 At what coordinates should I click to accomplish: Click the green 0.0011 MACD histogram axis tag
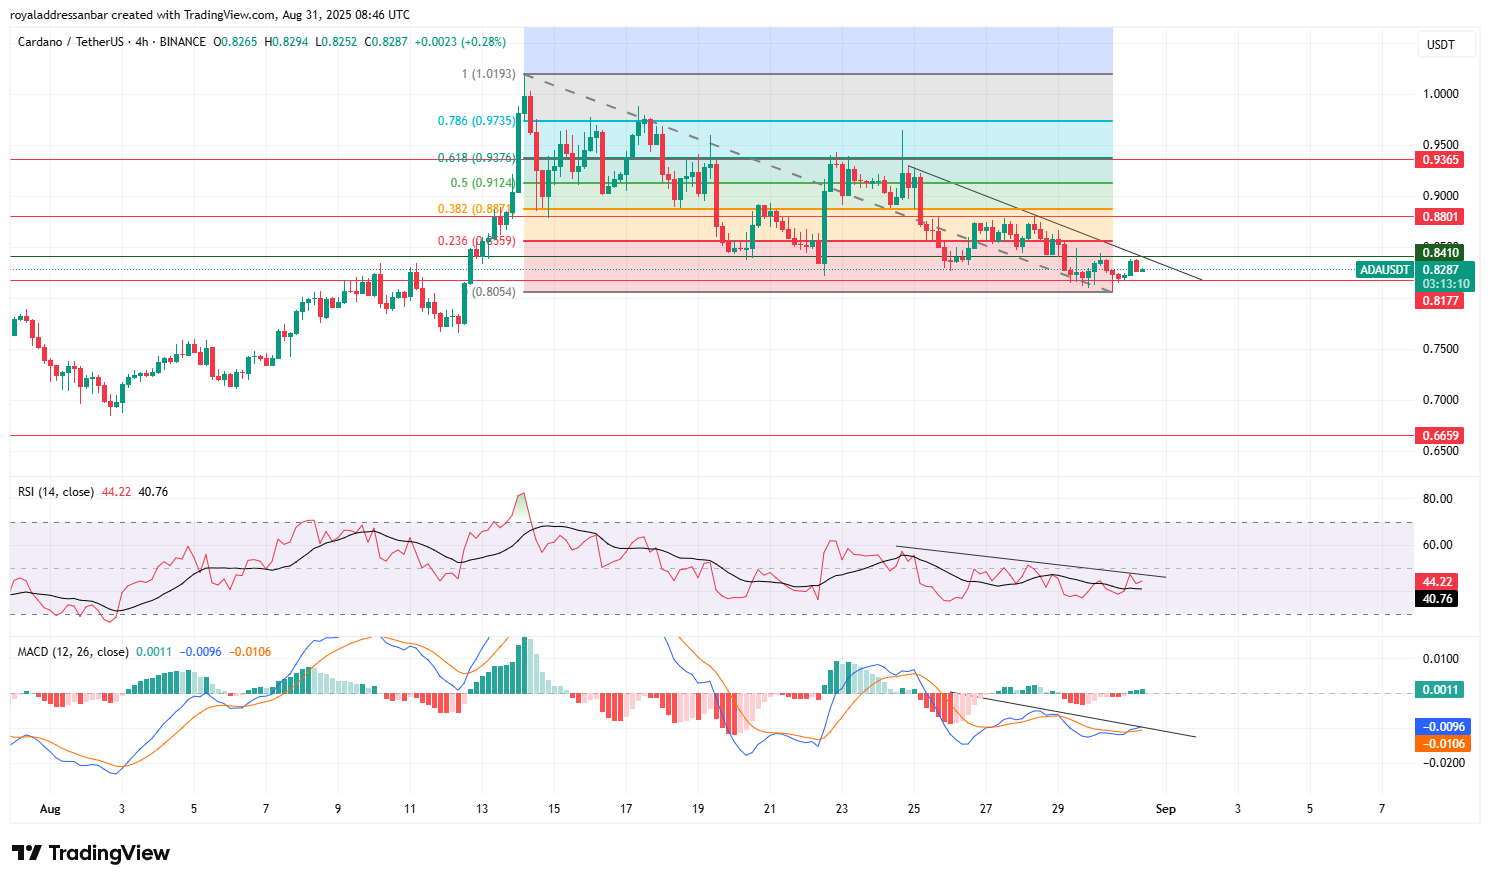tap(1440, 690)
